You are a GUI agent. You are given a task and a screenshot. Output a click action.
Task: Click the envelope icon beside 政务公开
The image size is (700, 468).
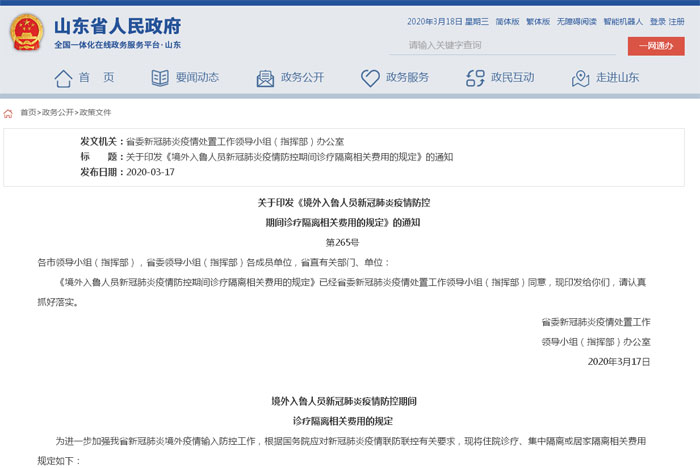265,78
